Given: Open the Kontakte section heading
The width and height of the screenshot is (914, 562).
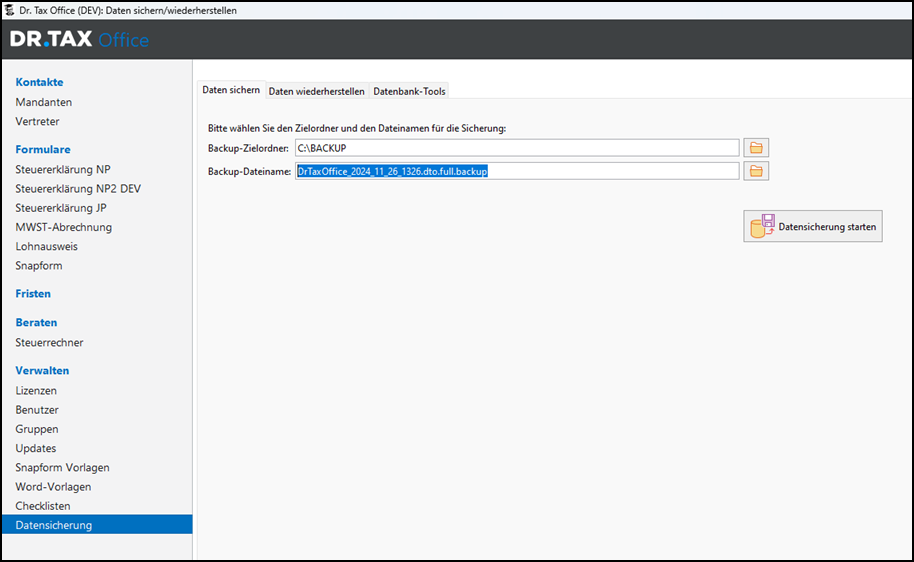Looking at the screenshot, I should tap(39, 82).
